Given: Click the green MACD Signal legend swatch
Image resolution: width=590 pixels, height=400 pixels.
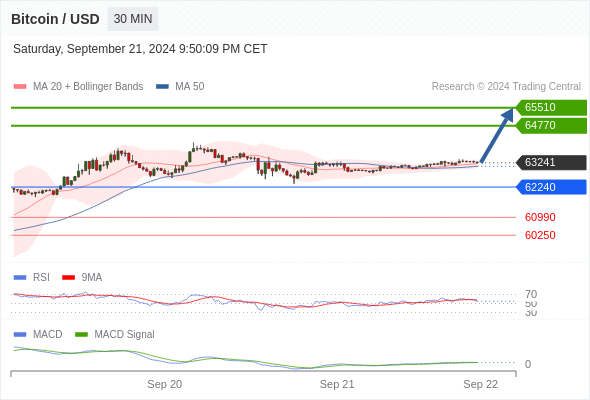Looking at the screenshot, I should (81, 335).
